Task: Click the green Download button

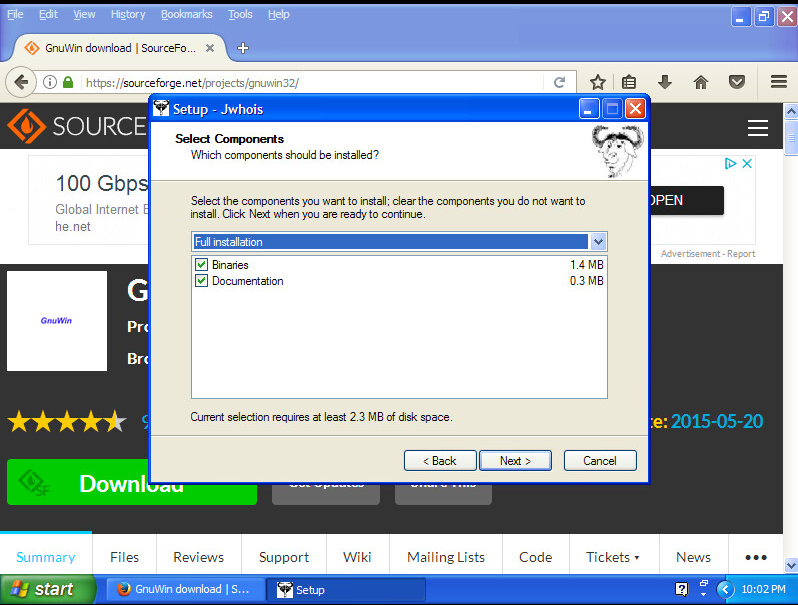Action: [x=131, y=482]
